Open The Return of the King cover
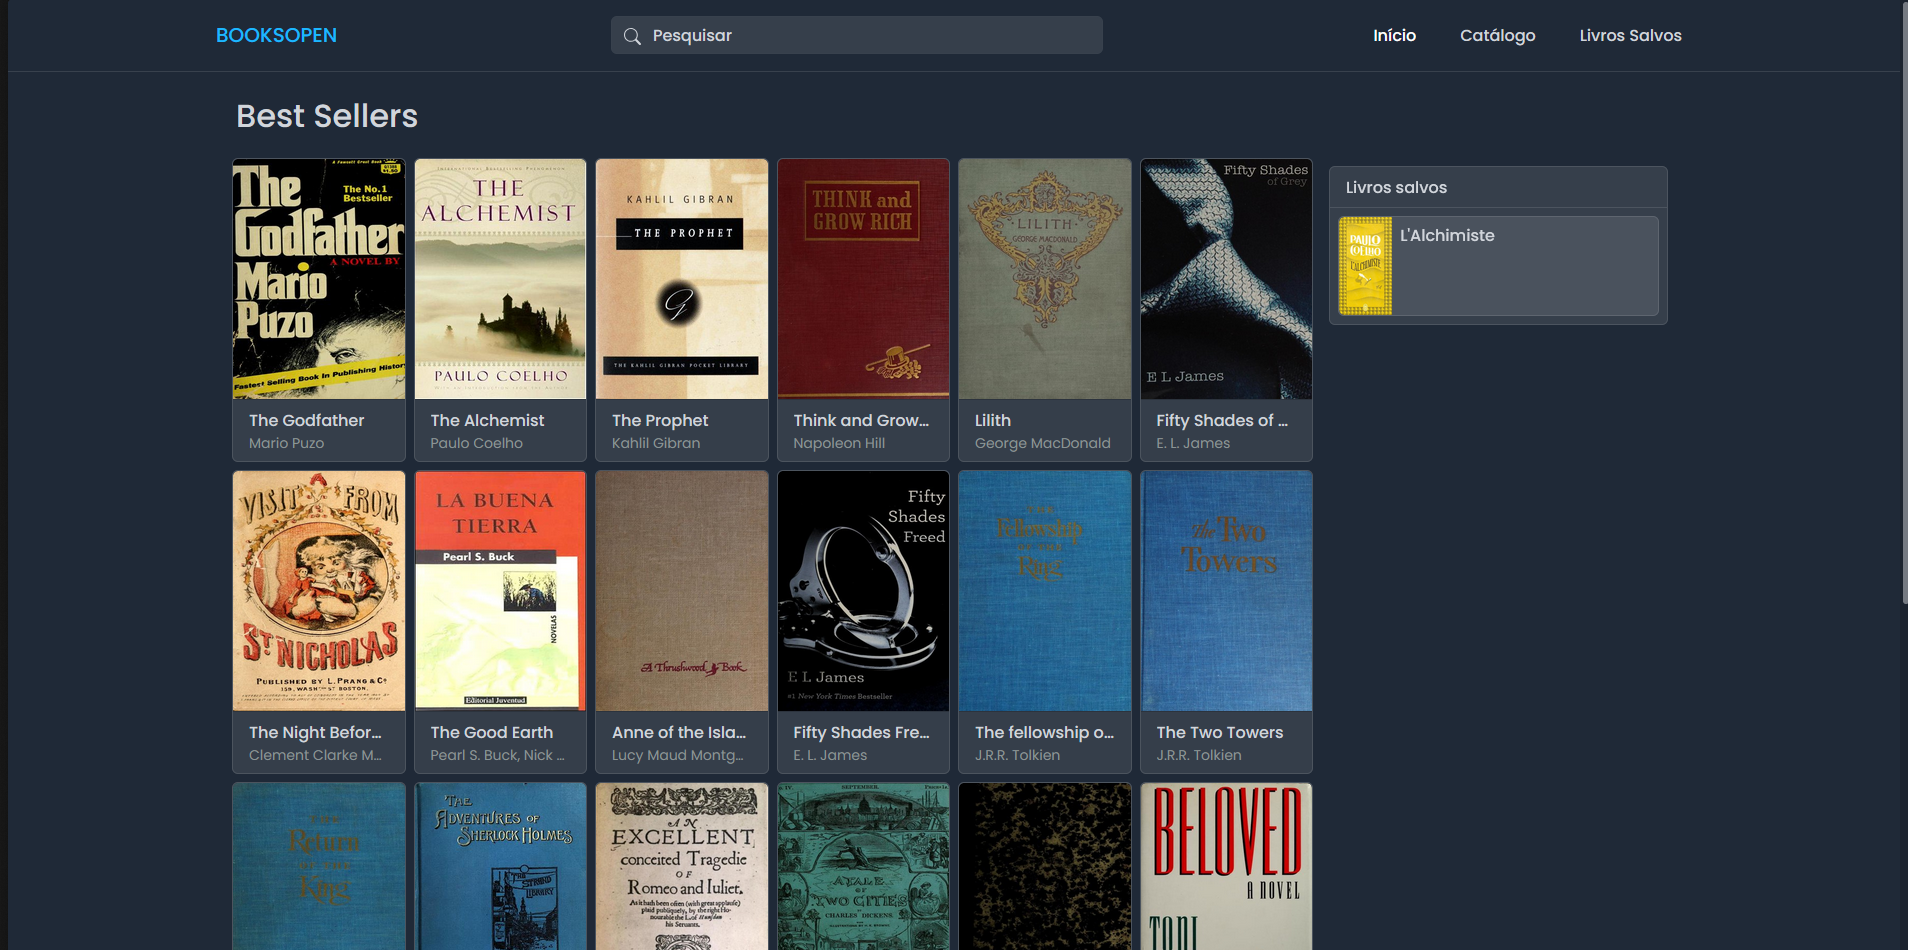Screen dimensions: 1908x950 pos(319,866)
